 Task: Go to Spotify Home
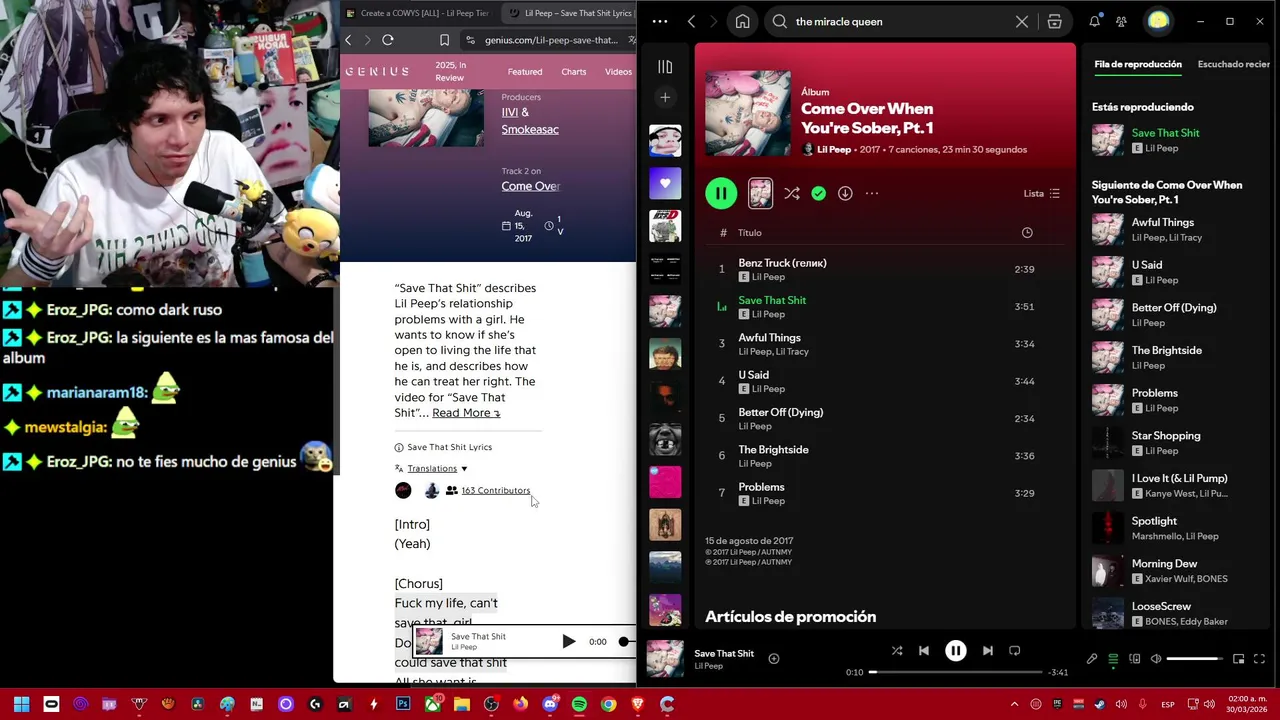click(x=742, y=21)
